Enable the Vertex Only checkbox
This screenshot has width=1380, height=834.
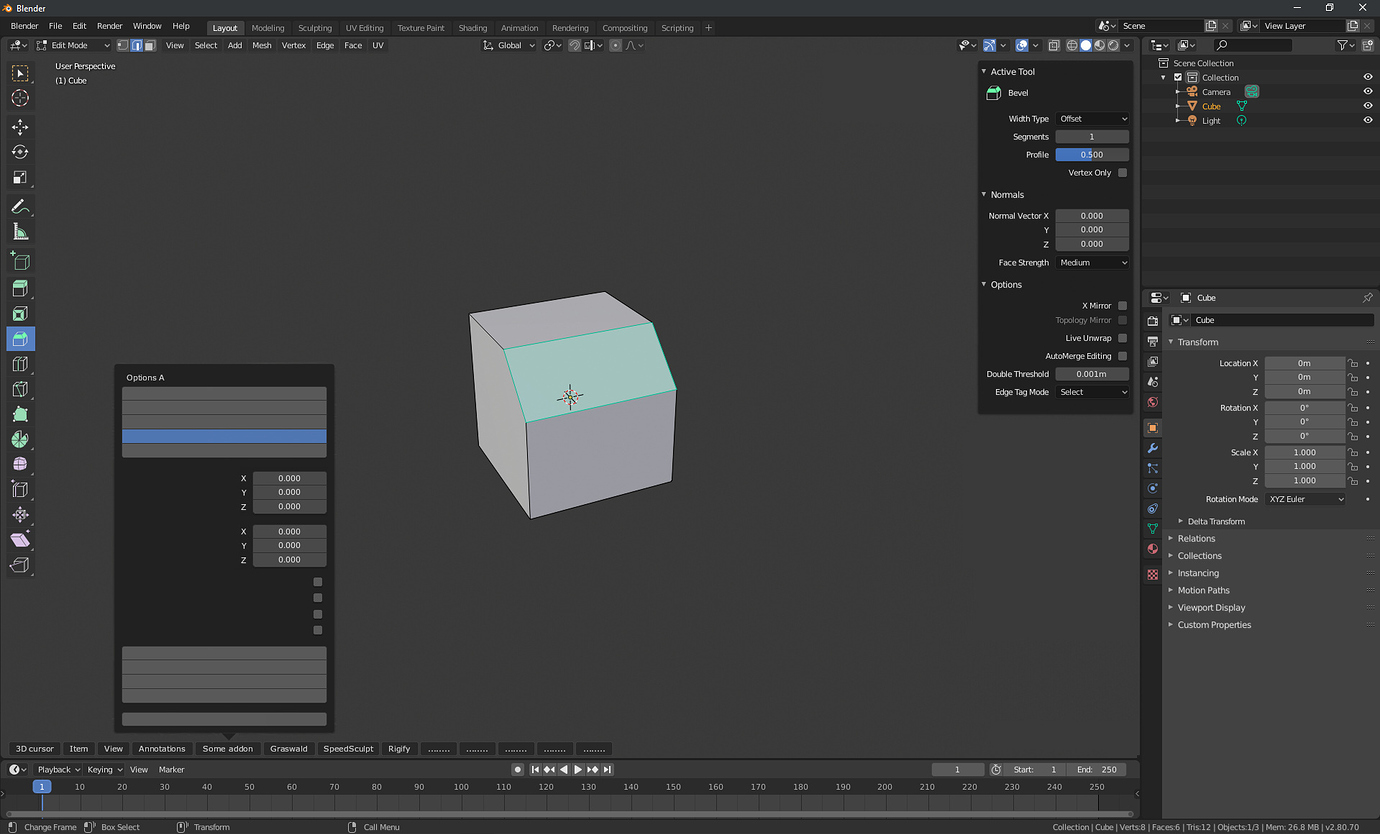pos(1122,173)
